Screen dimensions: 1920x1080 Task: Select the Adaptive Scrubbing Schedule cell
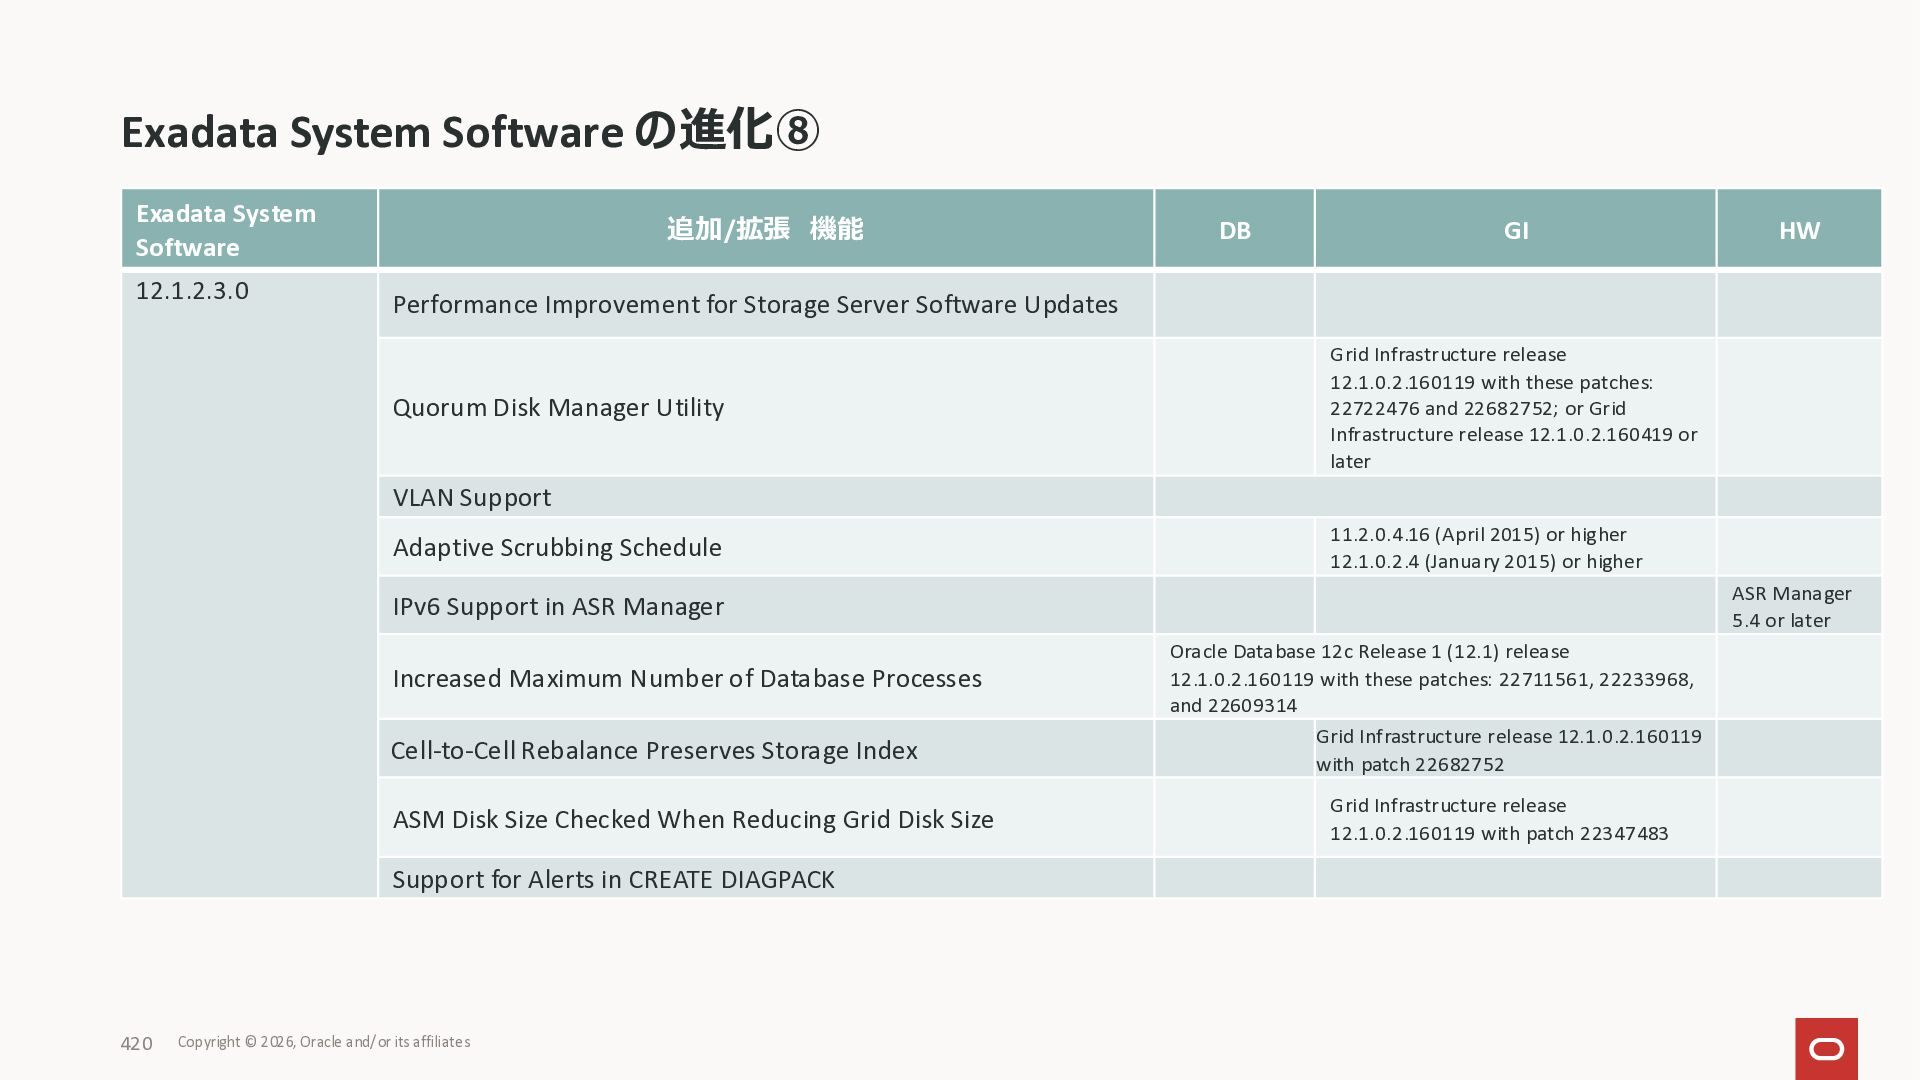[557, 548]
